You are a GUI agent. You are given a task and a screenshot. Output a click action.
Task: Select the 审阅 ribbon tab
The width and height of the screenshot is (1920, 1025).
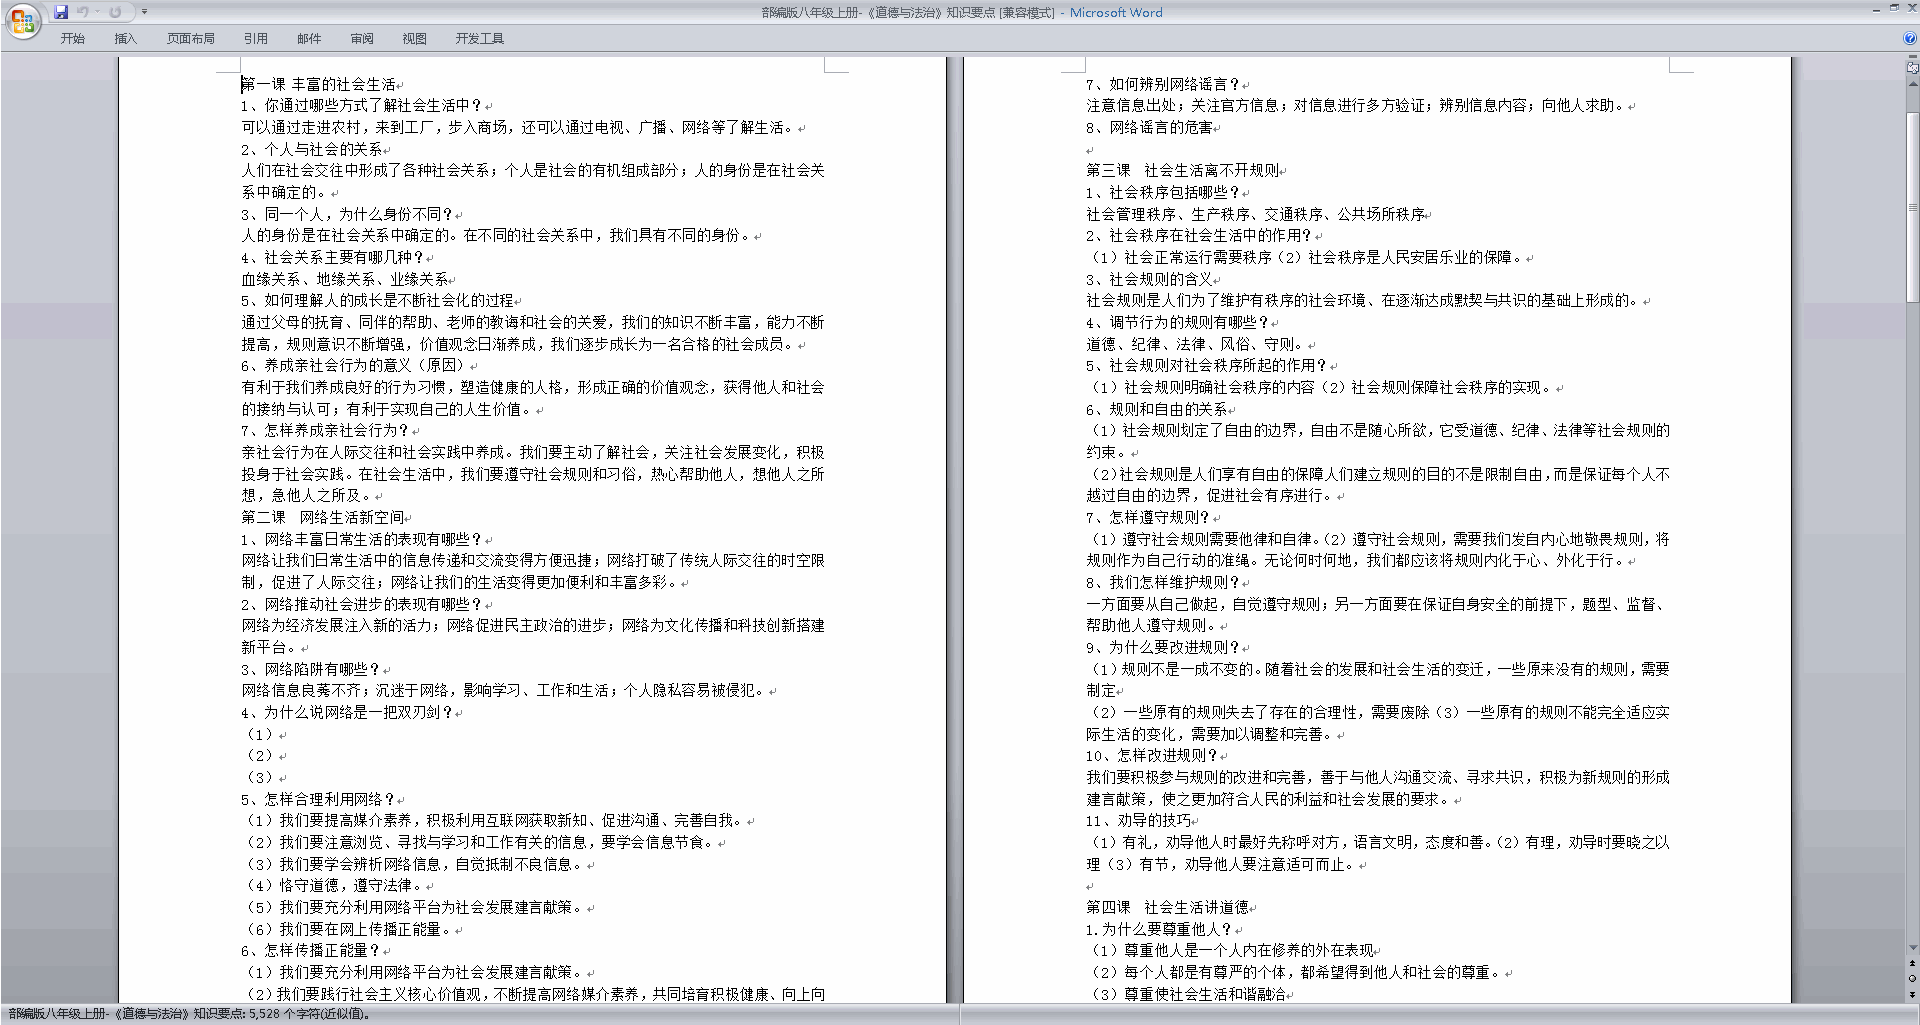click(x=362, y=38)
